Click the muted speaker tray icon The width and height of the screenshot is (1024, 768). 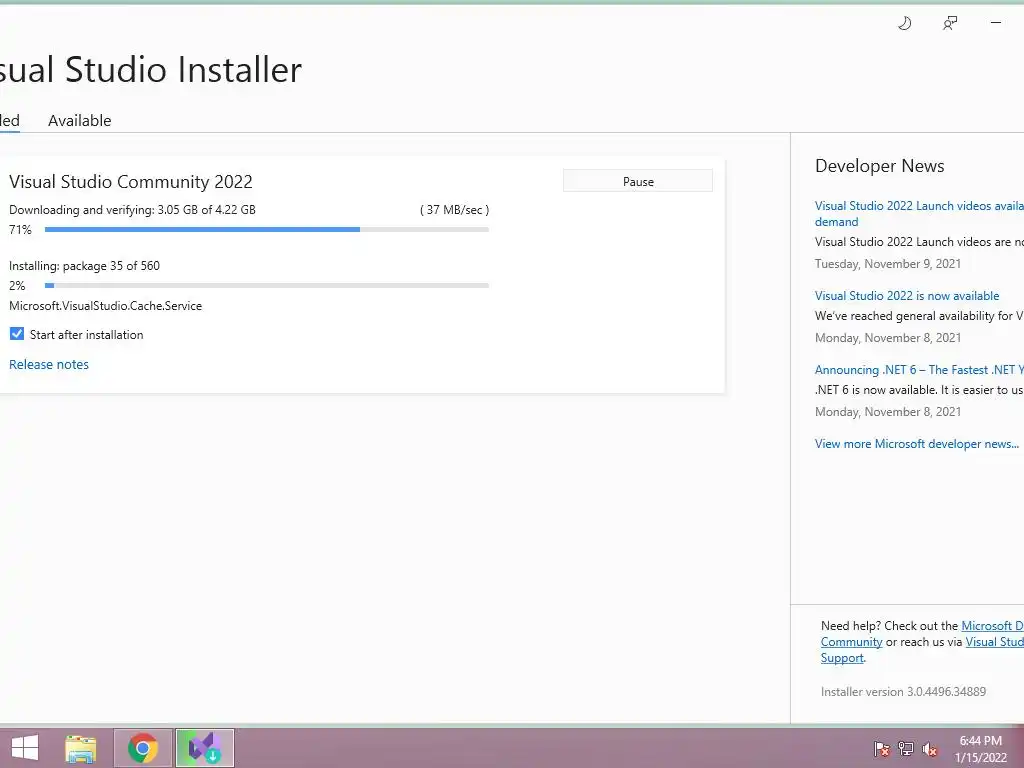pyautogui.click(x=930, y=748)
